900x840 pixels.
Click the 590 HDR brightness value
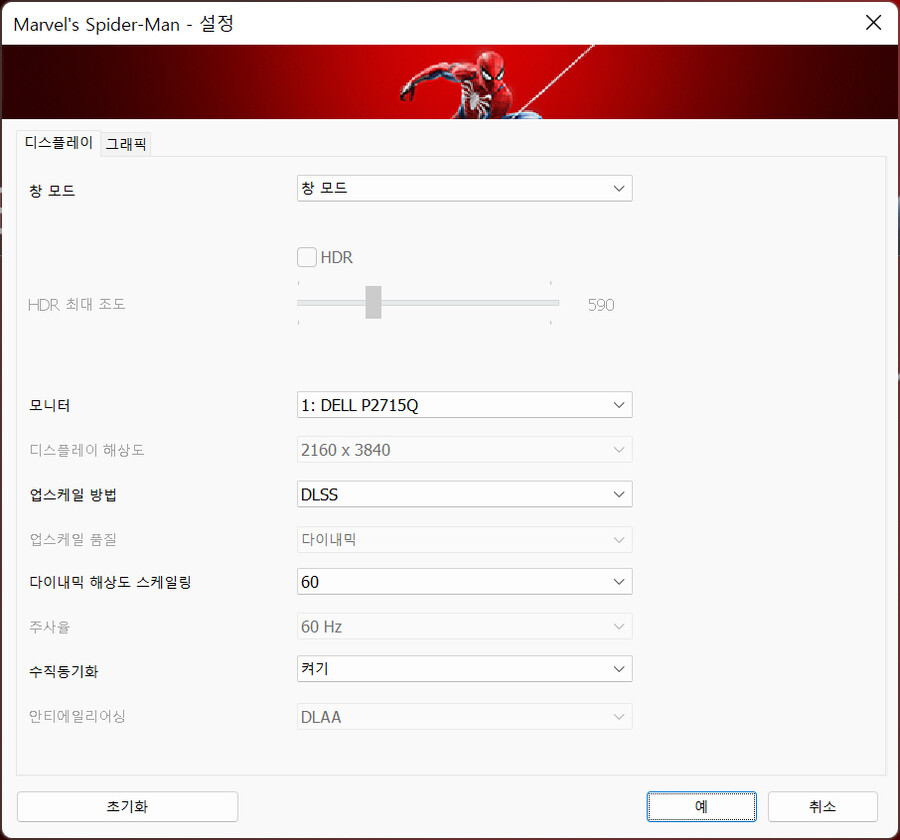click(x=601, y=305)
